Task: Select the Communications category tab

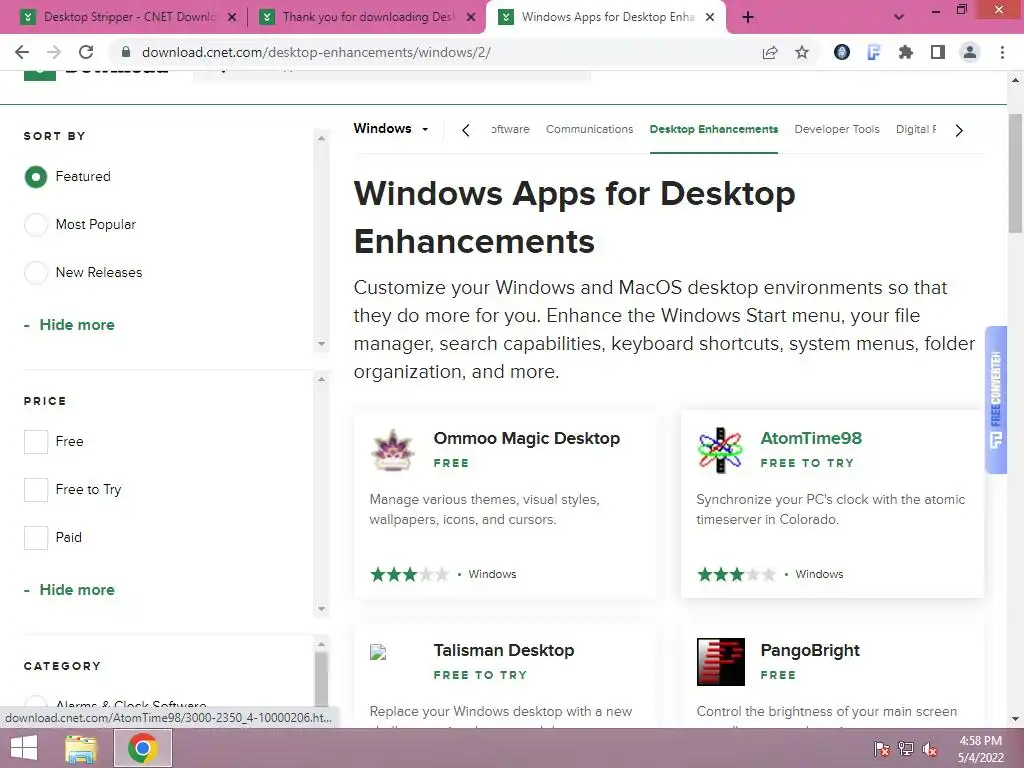Action: click(589, 129)
